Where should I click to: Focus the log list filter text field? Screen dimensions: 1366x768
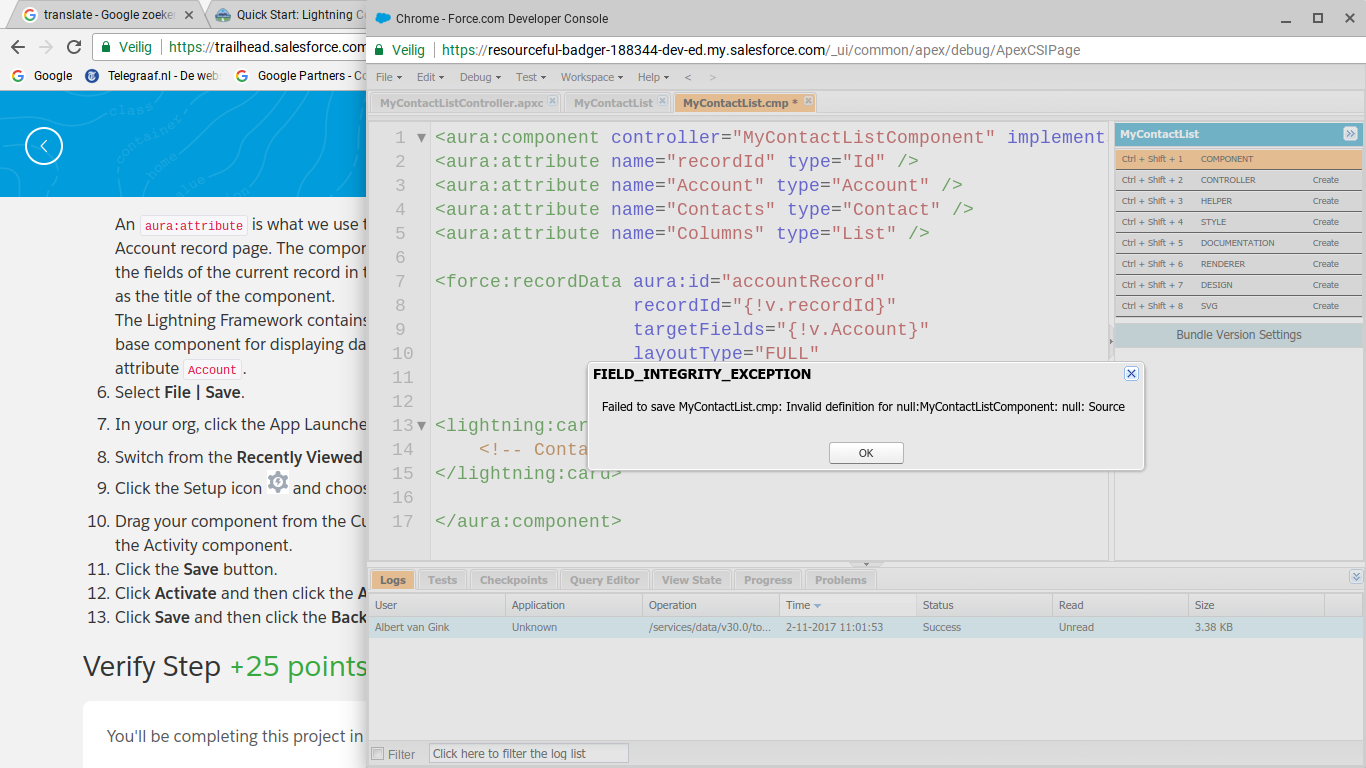click(528, 754)
